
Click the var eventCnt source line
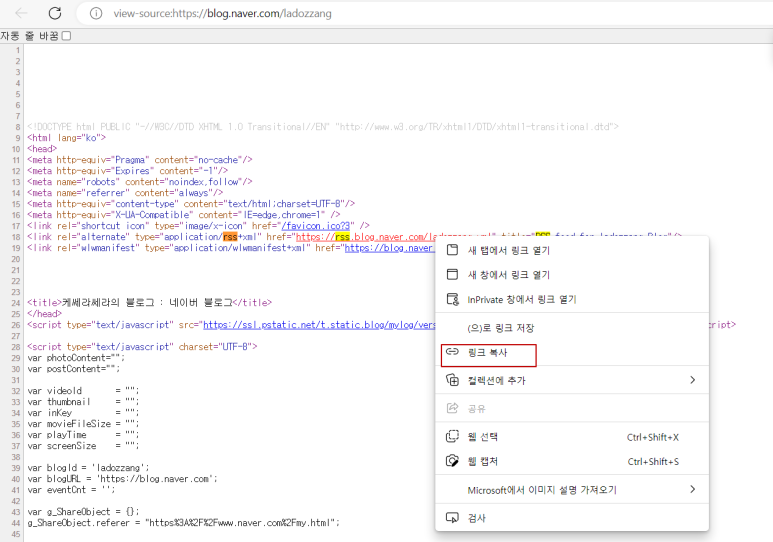coord(71,490)
